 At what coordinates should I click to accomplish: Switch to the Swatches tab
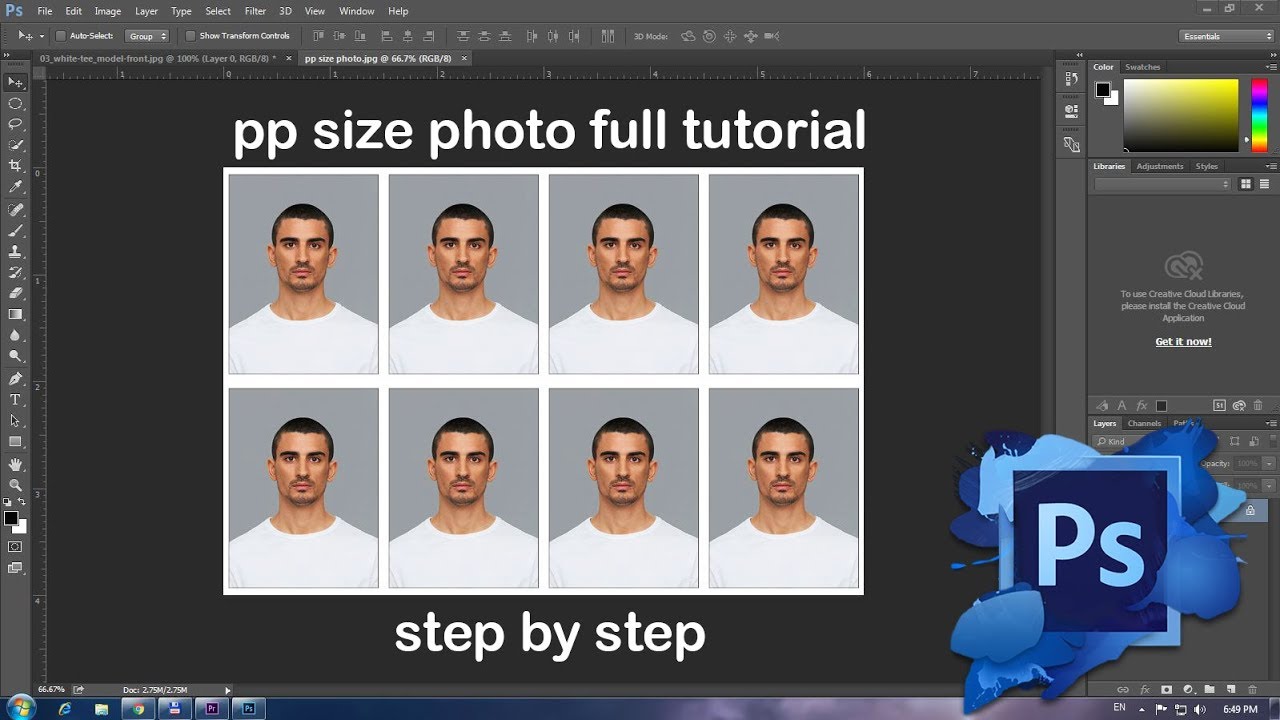[1142, 67]
